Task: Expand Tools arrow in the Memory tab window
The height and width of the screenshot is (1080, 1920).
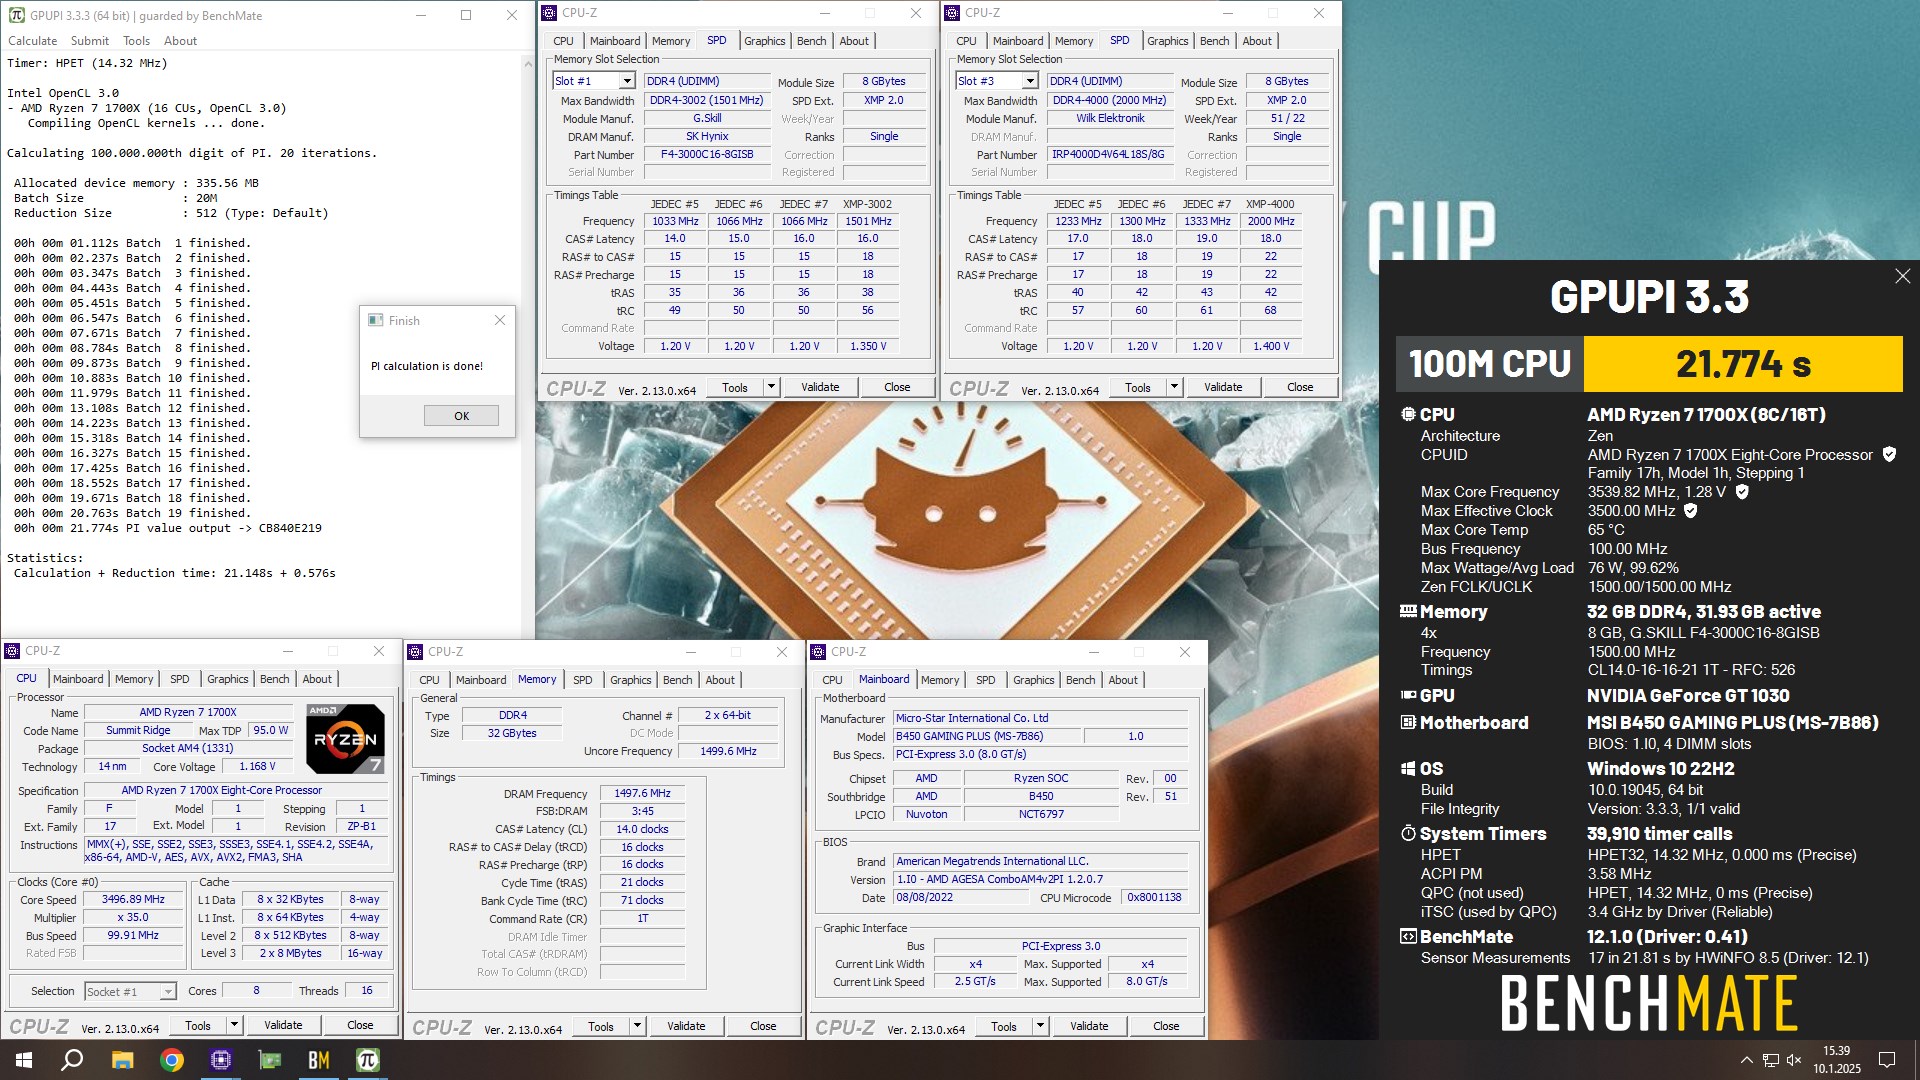Action: pos(637,1026)
